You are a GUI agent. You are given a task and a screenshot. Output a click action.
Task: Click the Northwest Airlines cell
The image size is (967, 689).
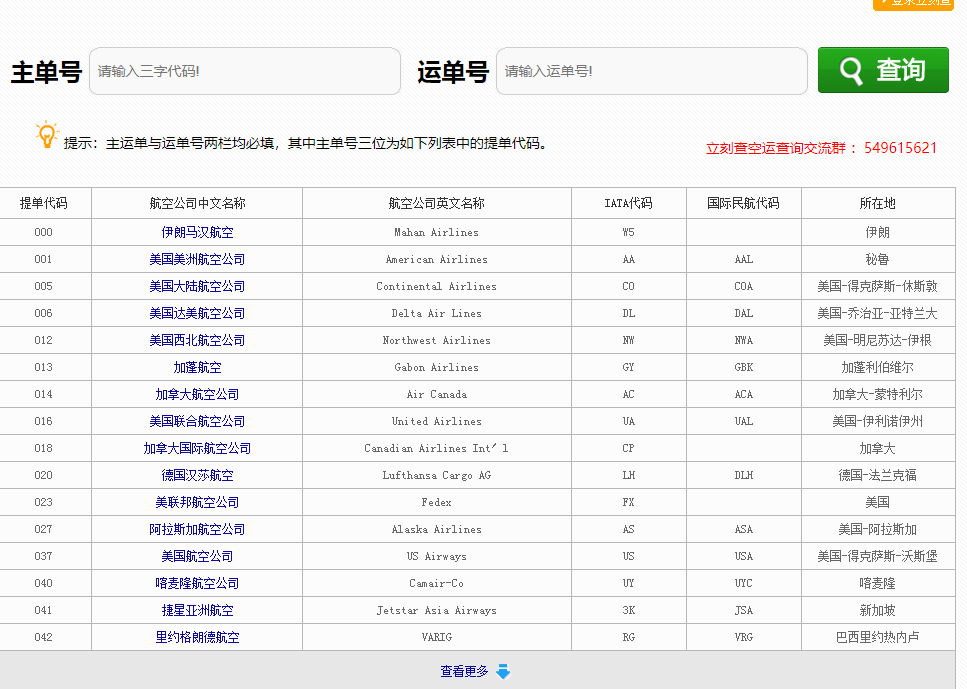(x=437, y=340)
